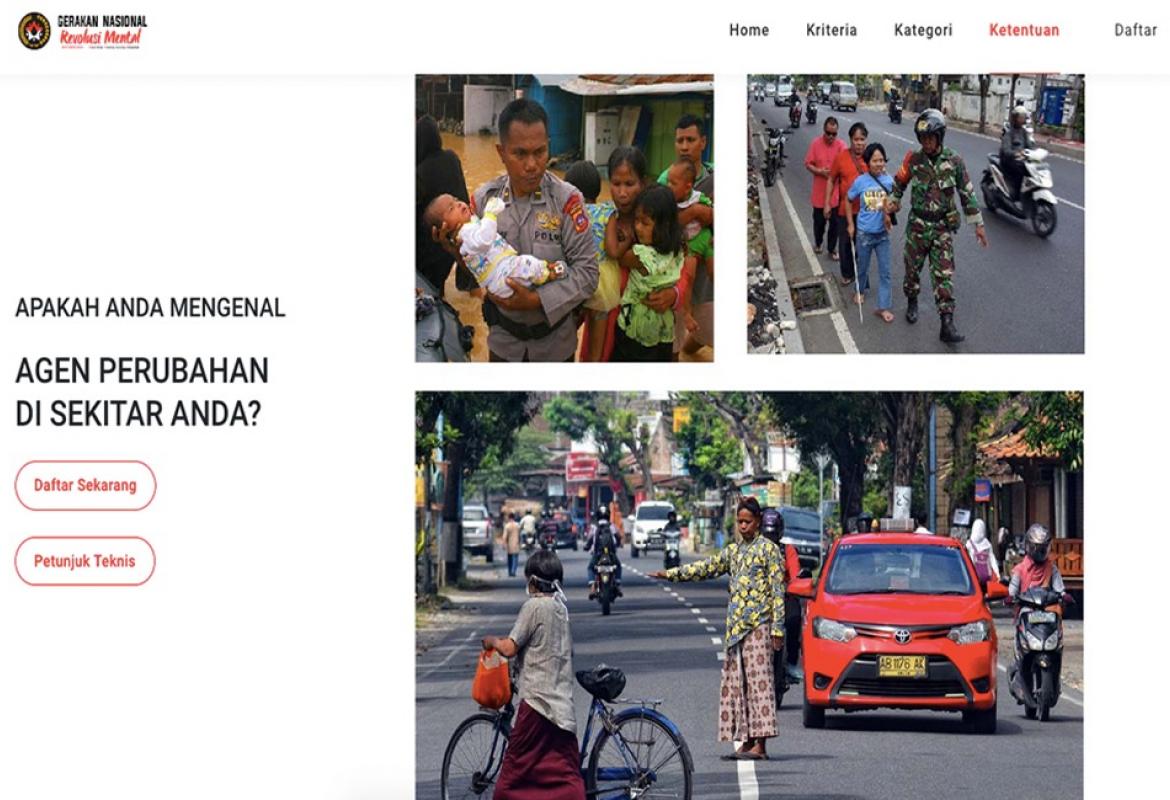Click the yellow AB 1176 AK license plate
The height and width of the screenshot is (800, 1170).
(901, 665)
